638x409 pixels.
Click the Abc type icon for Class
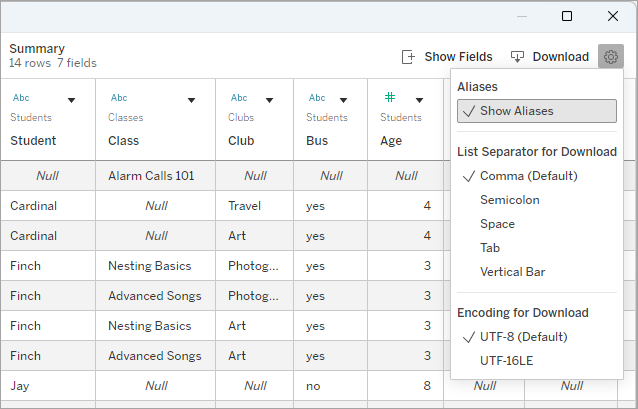(x=119, y=98)
